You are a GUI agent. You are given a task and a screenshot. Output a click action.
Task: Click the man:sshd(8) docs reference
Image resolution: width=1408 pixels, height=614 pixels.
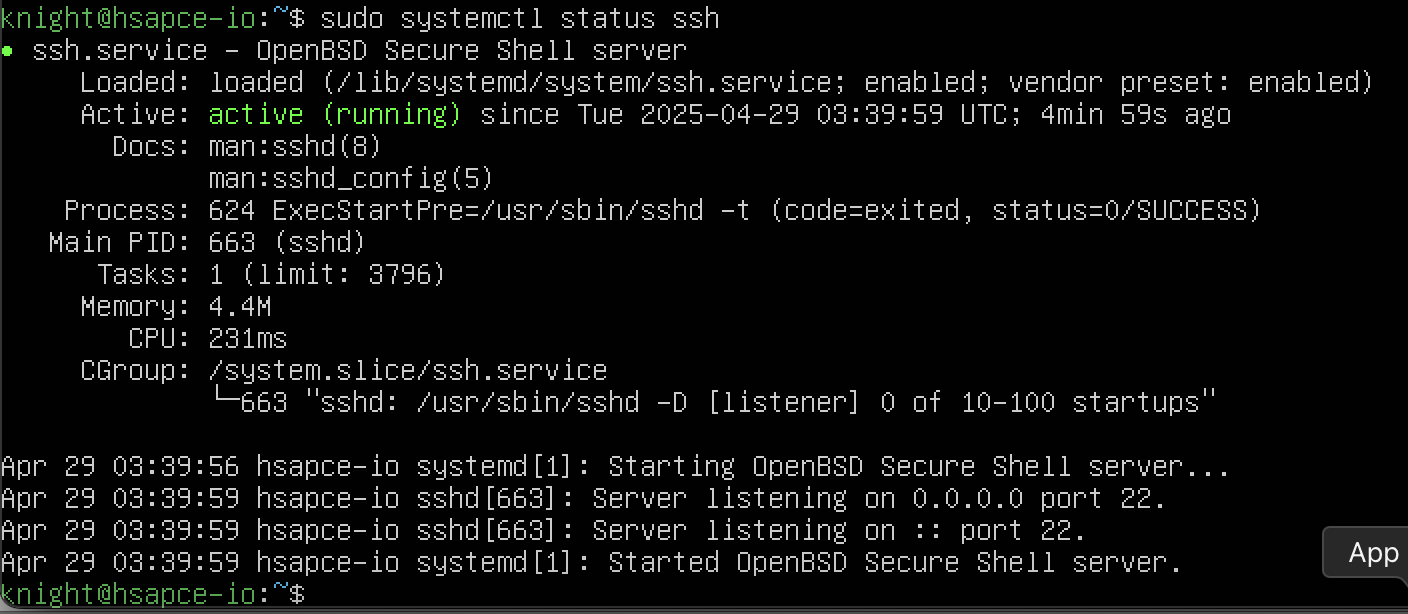click(x=295, y=147)
